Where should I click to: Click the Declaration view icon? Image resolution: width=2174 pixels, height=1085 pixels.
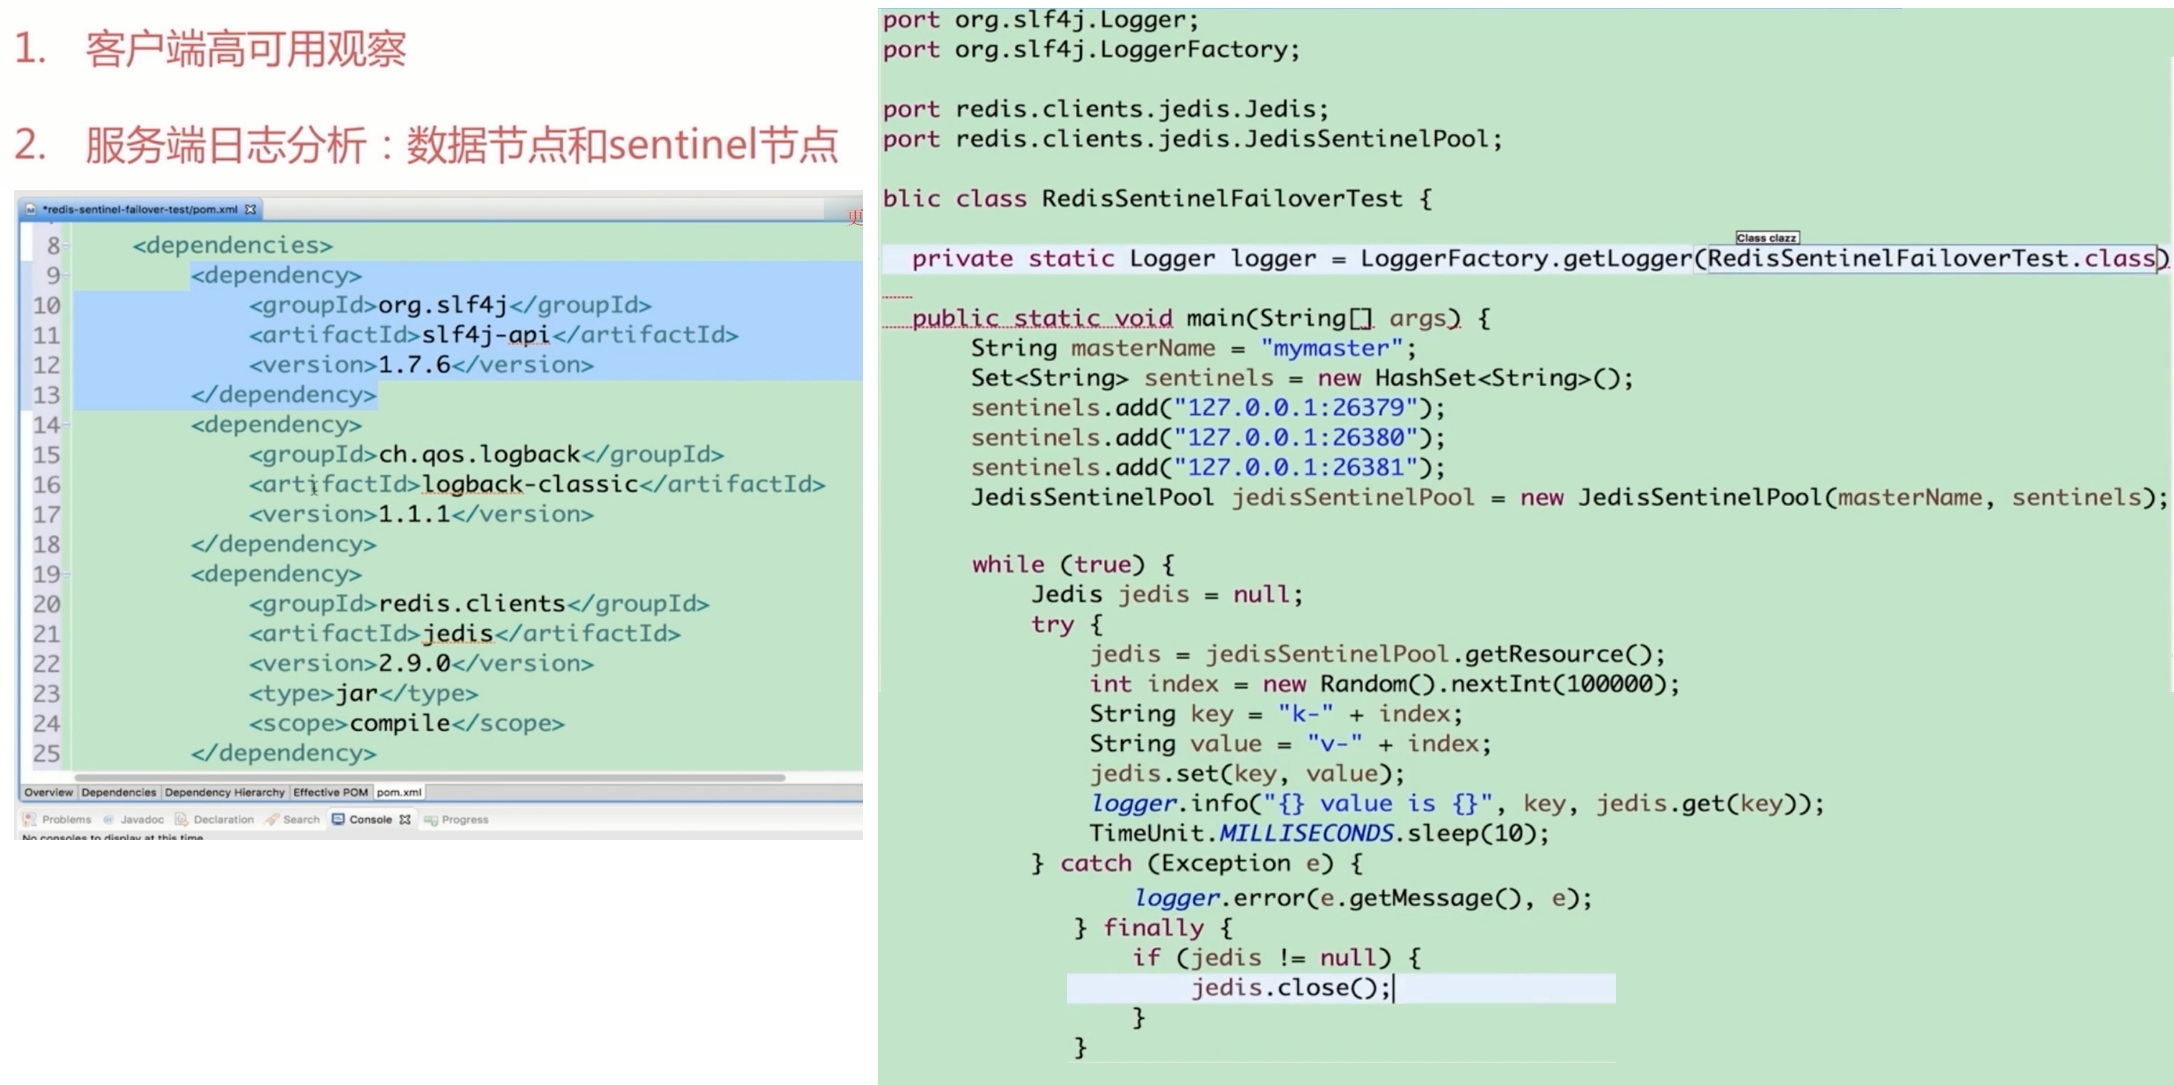(181, 819)
